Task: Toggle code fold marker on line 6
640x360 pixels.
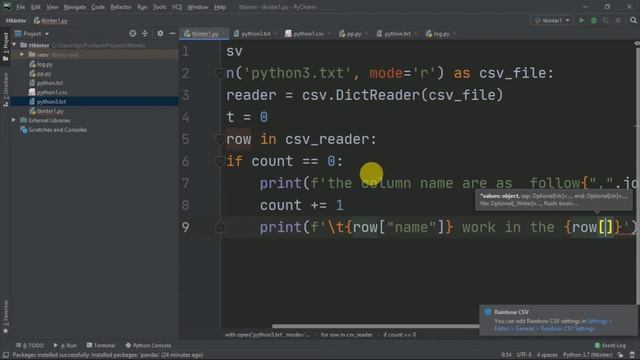Action: pyautogui.click(x=220, y=161)
